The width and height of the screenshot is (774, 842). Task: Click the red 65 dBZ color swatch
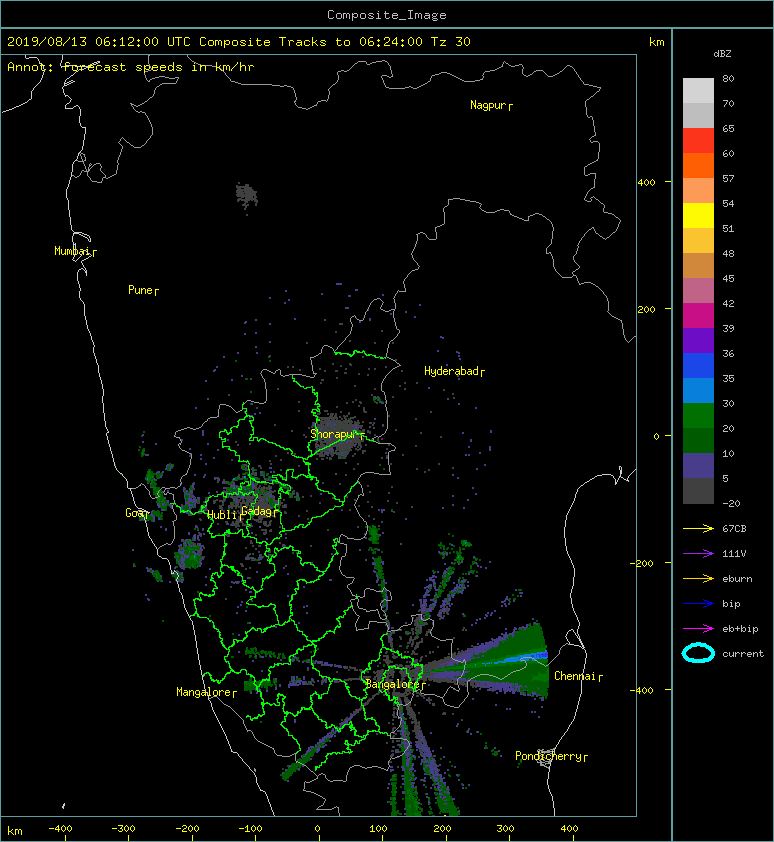698,140
